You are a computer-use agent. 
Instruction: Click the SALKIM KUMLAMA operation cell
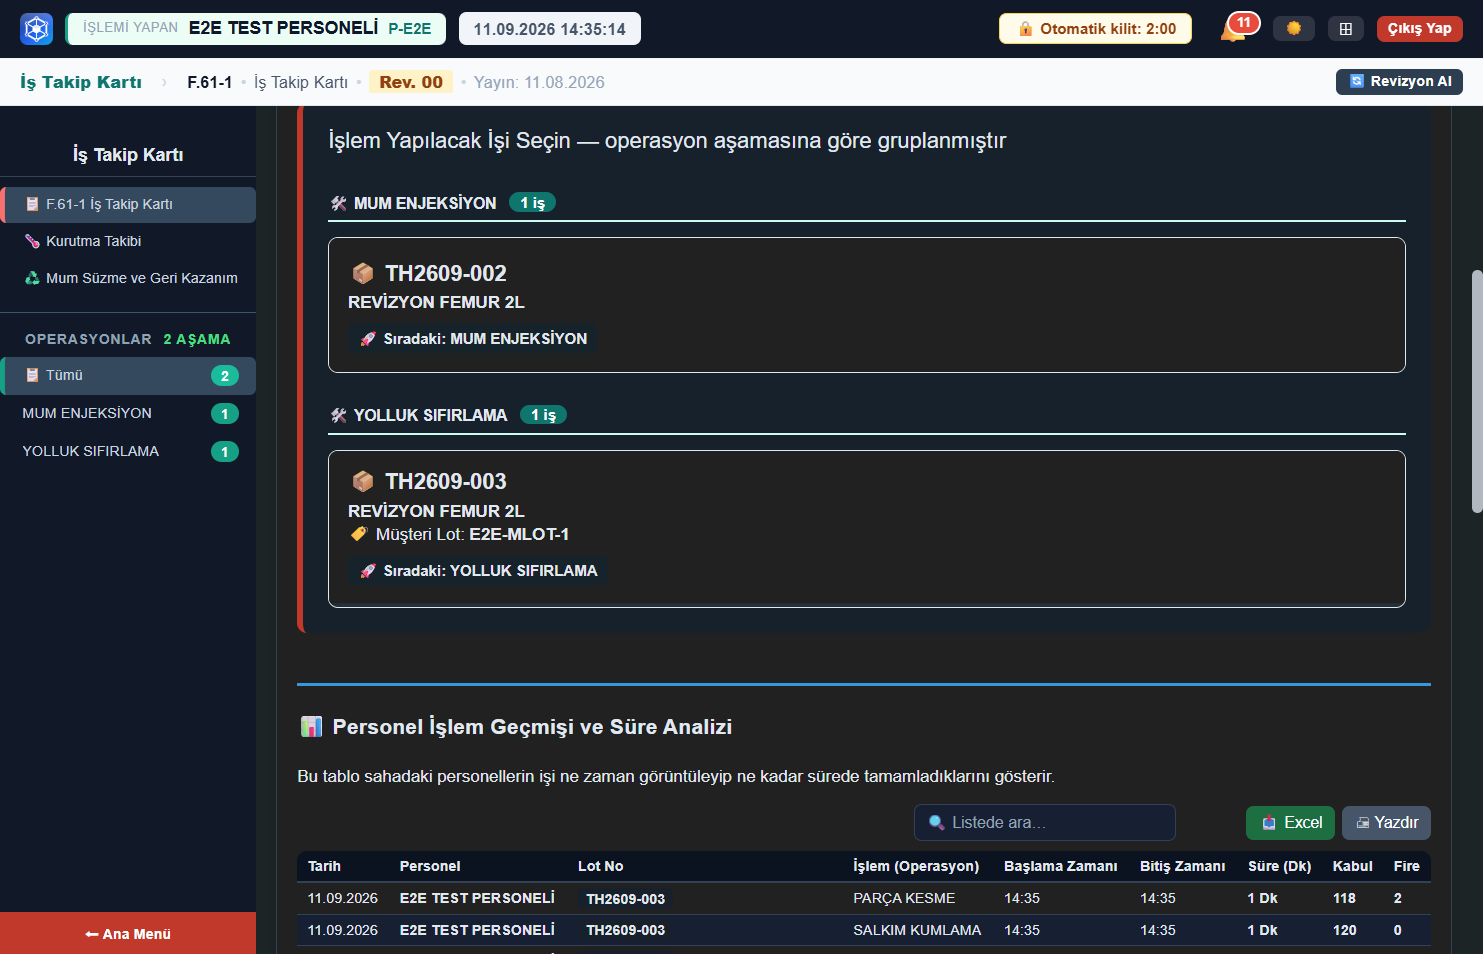pos(917,930)
